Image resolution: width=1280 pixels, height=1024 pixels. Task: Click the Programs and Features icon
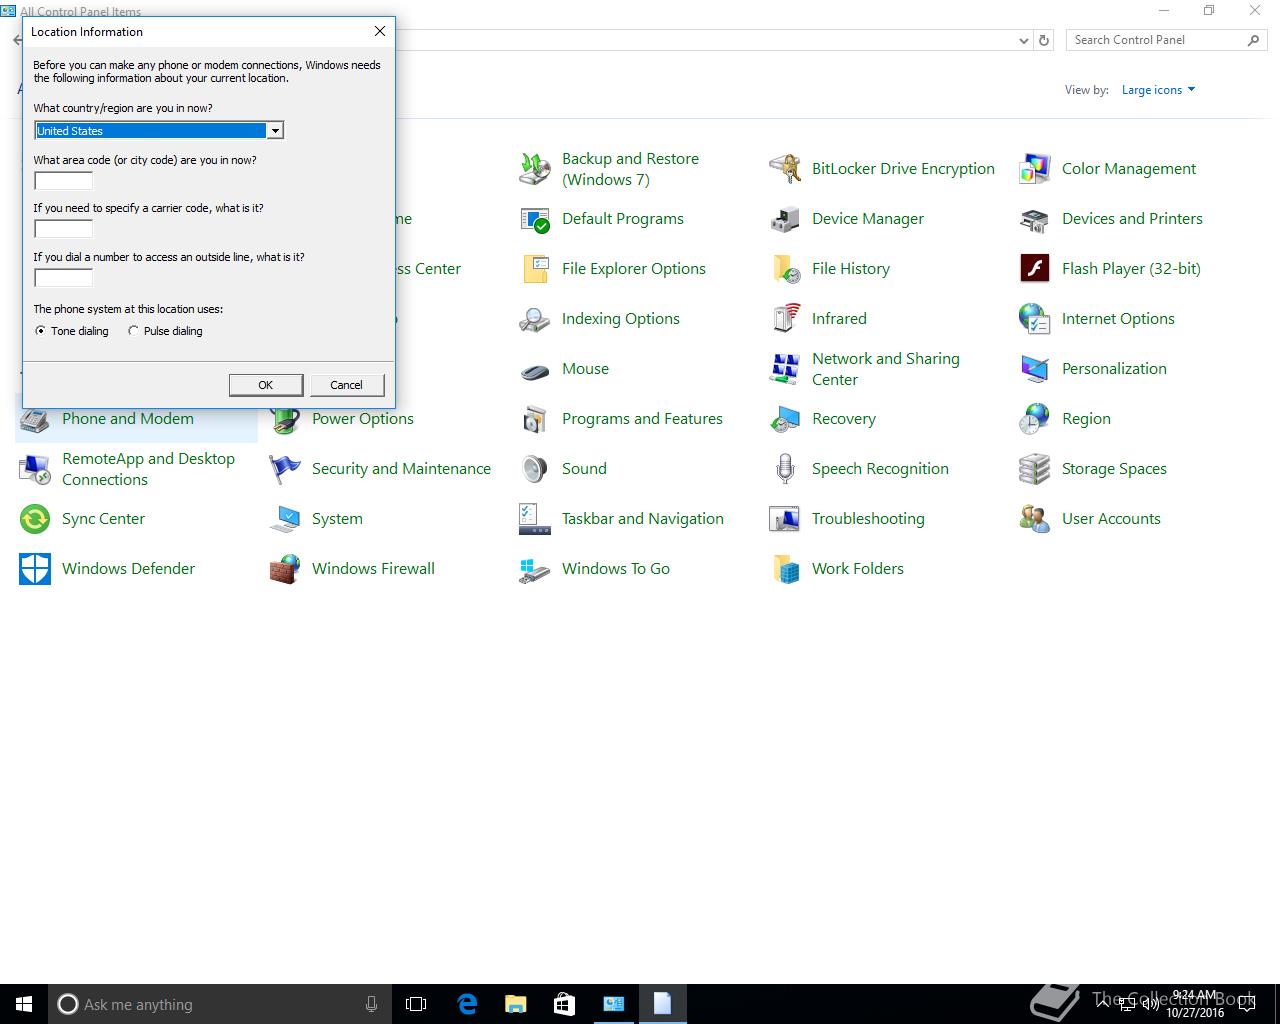(535, 419)
